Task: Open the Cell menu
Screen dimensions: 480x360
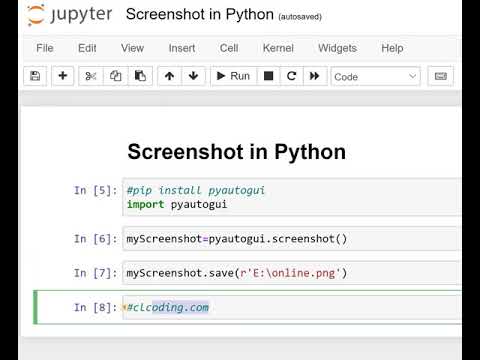Action: [x=229, y=48]
